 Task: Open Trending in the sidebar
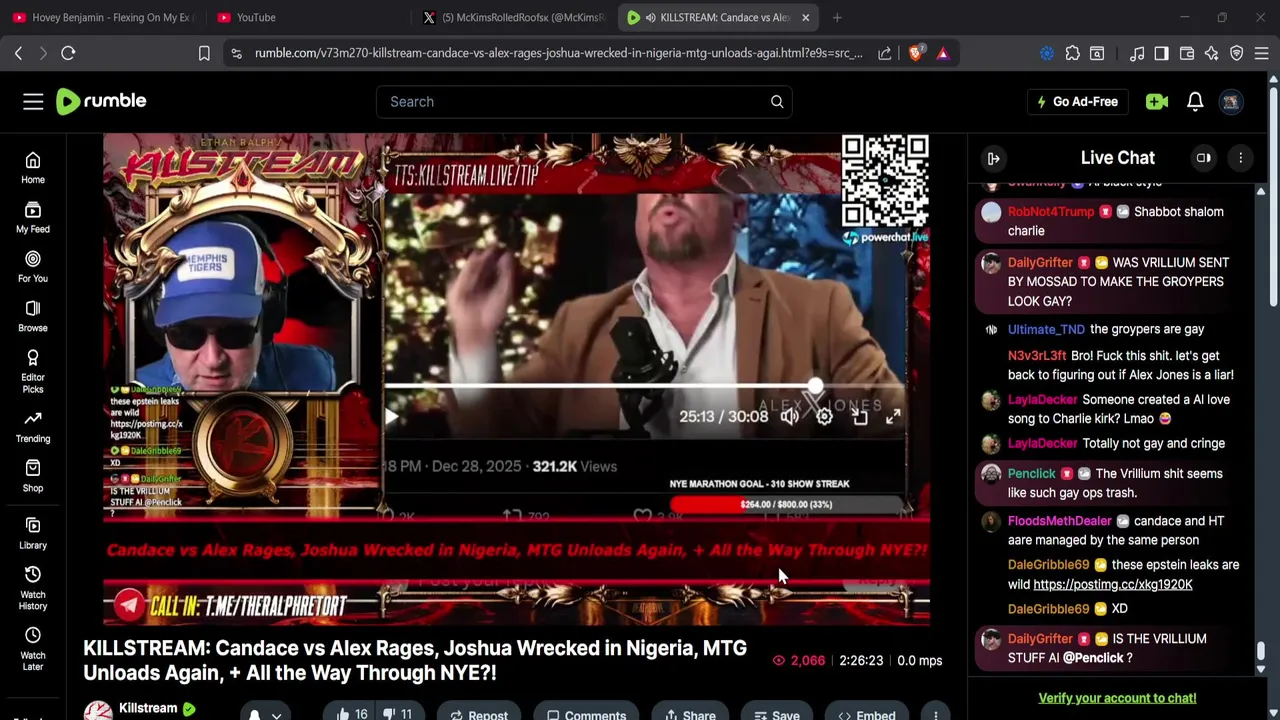click(33, 426)
